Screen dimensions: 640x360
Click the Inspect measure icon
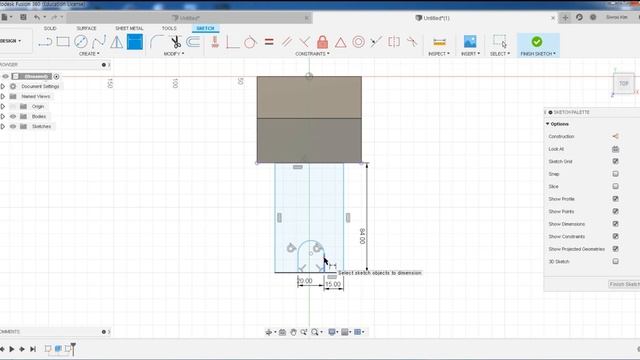click(439, 42)
